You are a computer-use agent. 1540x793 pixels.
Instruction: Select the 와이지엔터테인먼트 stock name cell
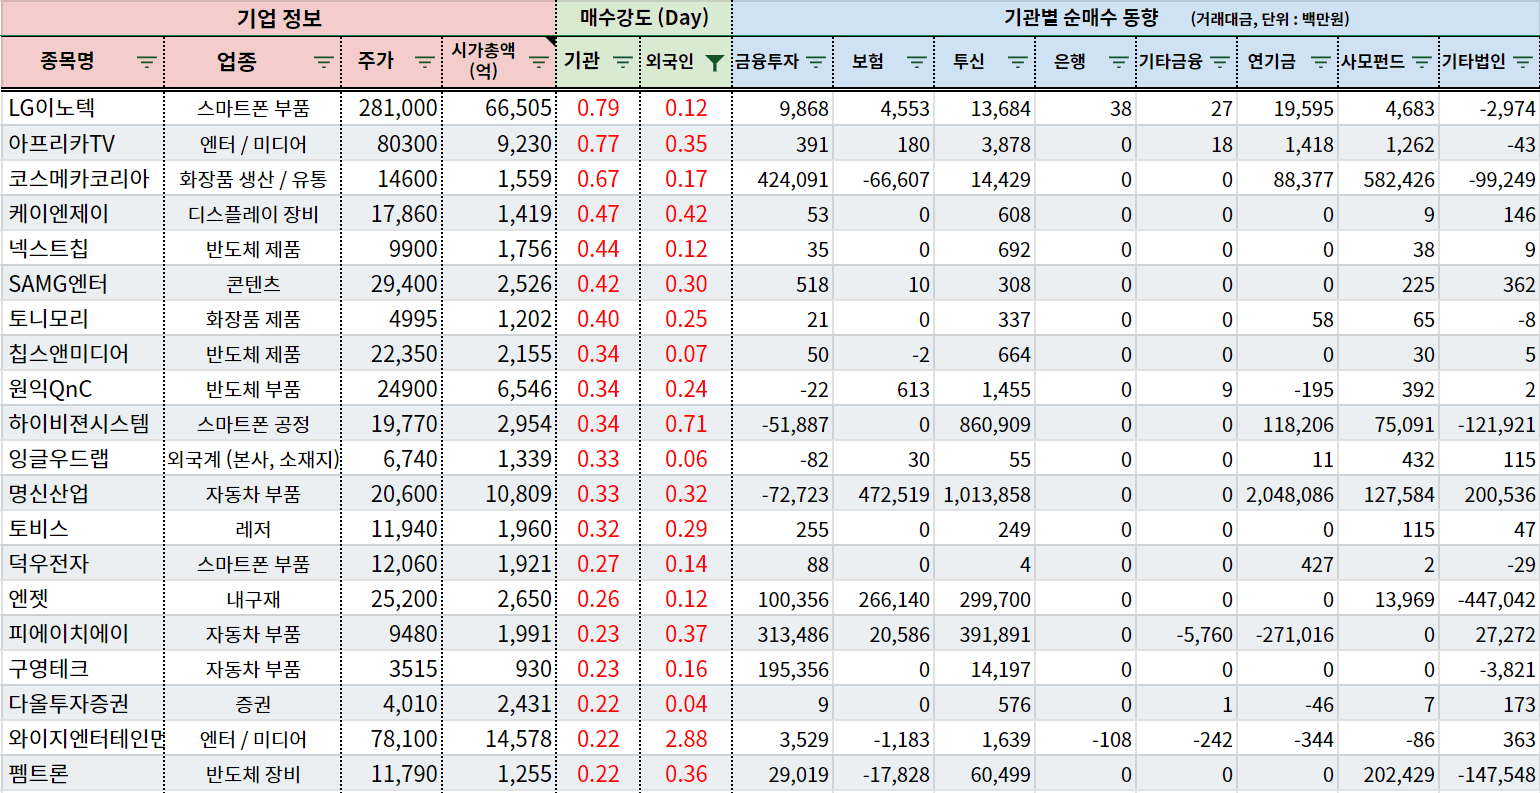[x=82, y=739]
